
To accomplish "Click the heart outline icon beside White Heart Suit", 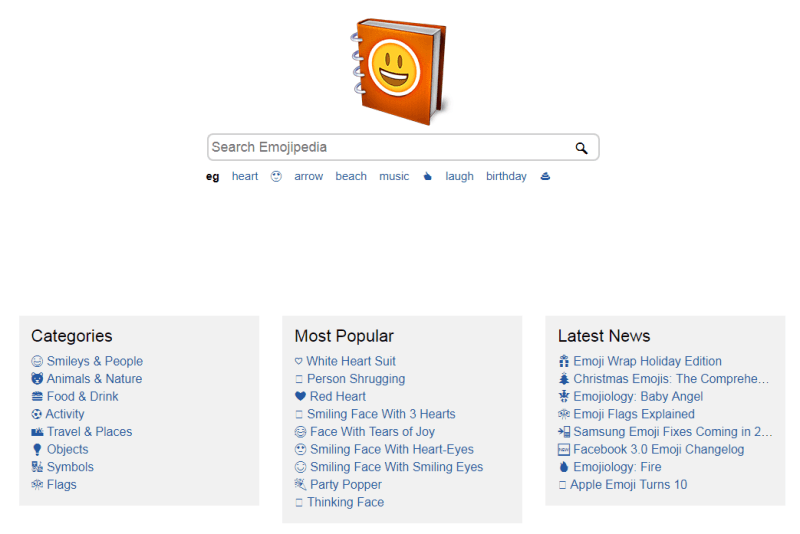I will [298, 361].
